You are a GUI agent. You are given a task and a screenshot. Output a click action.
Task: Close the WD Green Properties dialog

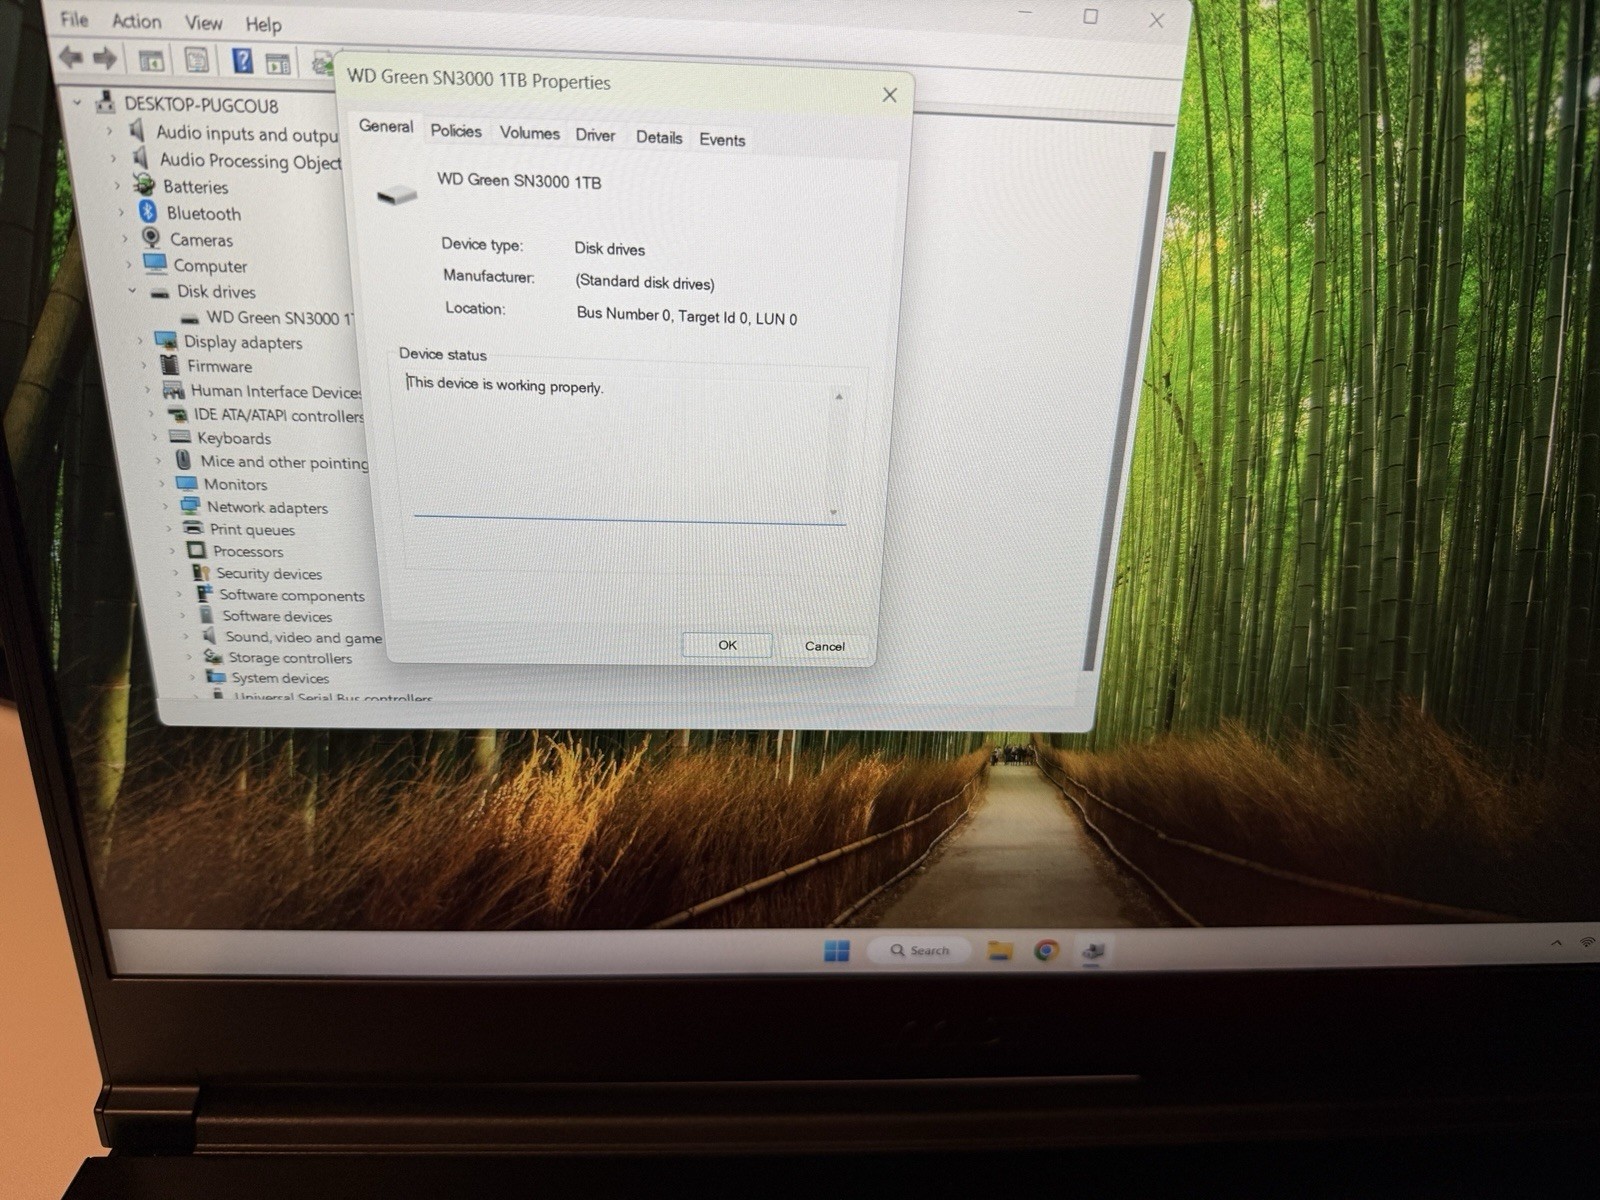click(890, 95)
